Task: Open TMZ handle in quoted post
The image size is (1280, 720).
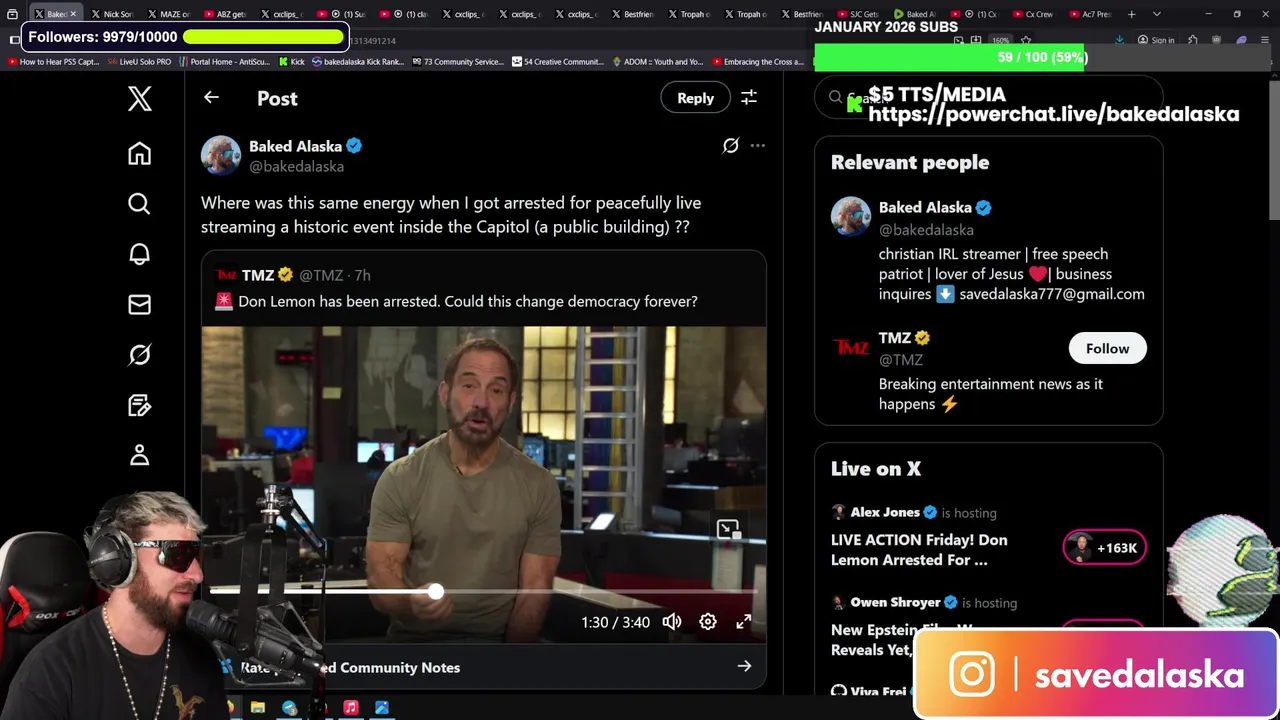Action: tap(320, 275)
